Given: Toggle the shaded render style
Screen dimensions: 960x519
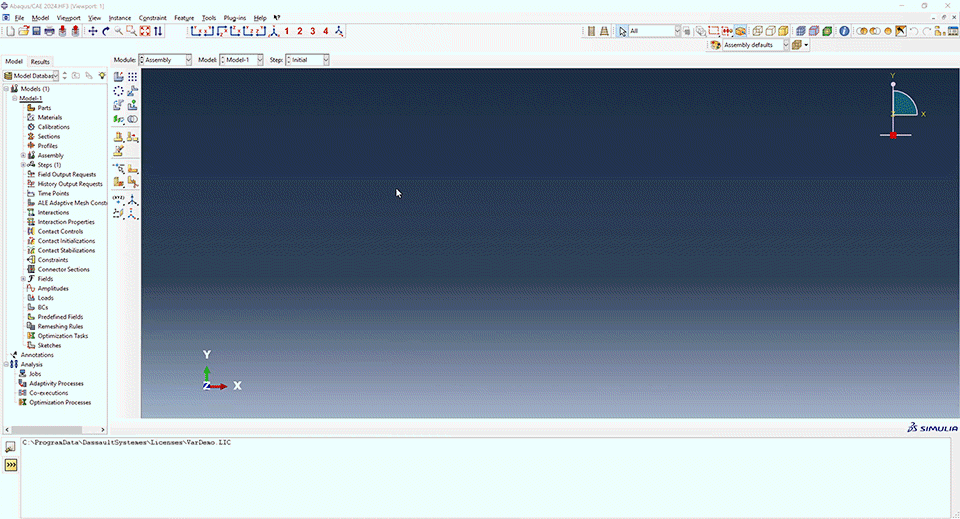Looking at the screenshot, I should (785, 31).
